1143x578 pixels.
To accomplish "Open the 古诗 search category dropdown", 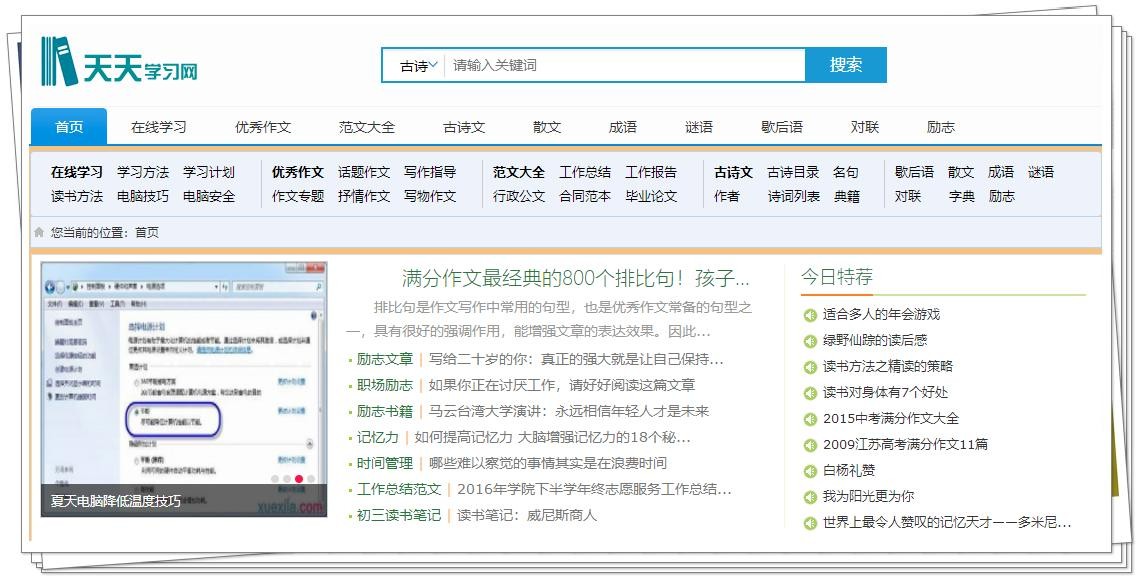I will pos(418,66).
